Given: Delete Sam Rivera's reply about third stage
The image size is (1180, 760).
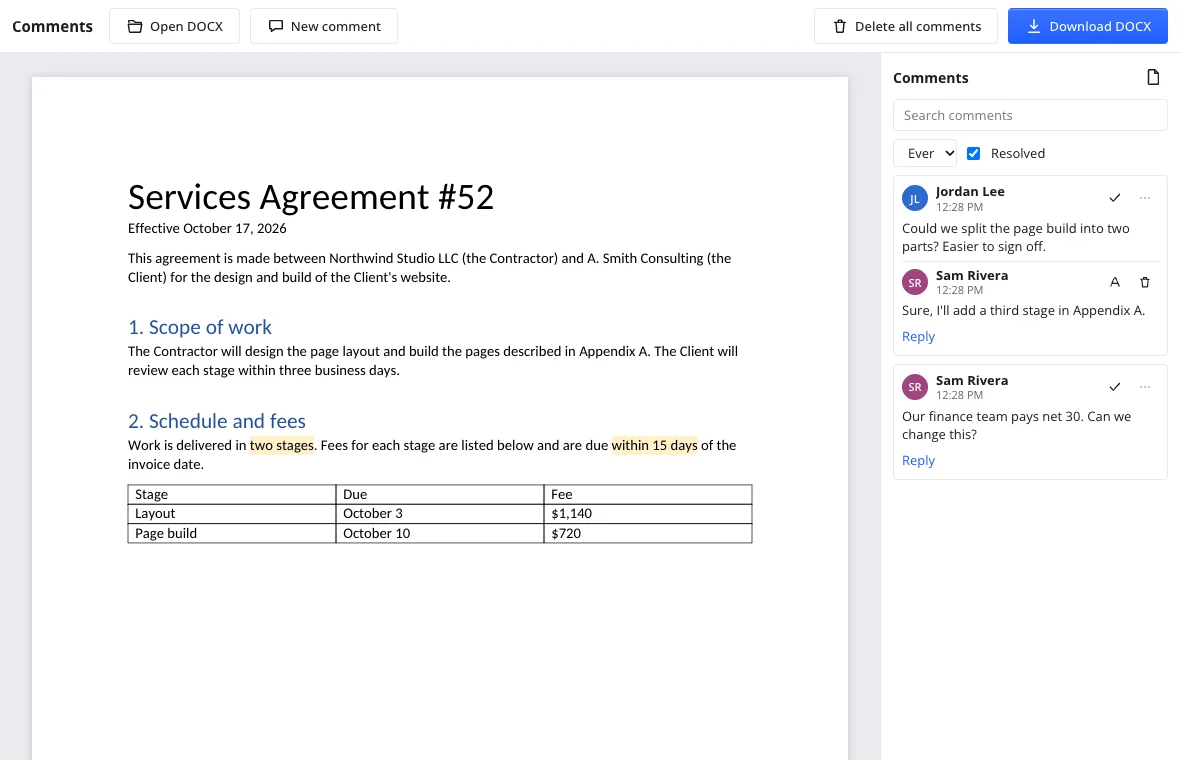Looking at the screenshot, I should pos(1145,282).
